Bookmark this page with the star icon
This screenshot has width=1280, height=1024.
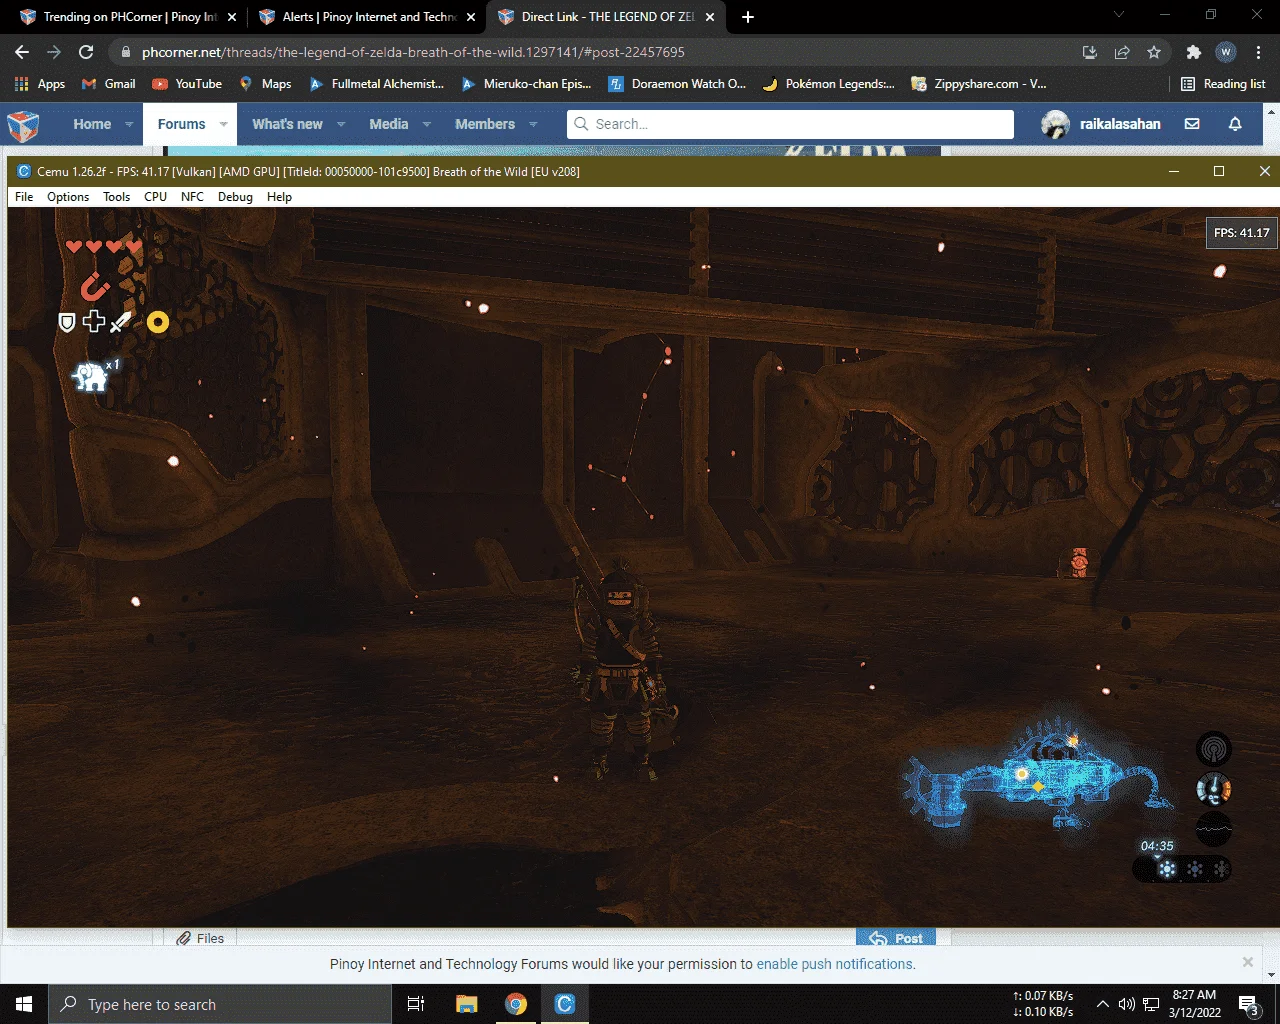click(x=1154, y=52)
